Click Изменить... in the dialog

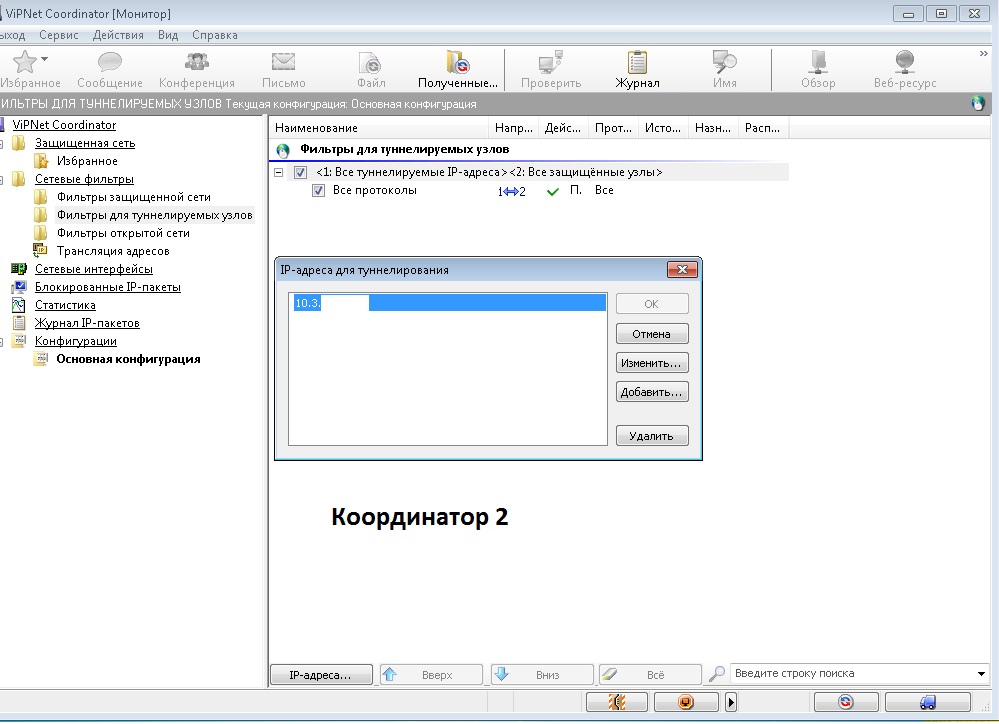coord(652,363)
